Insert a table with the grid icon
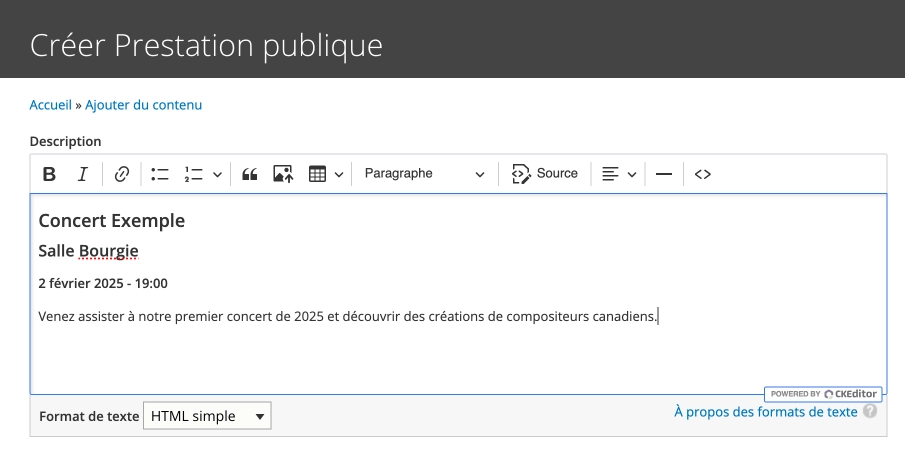905x450 pixels. tap(317, 174)
